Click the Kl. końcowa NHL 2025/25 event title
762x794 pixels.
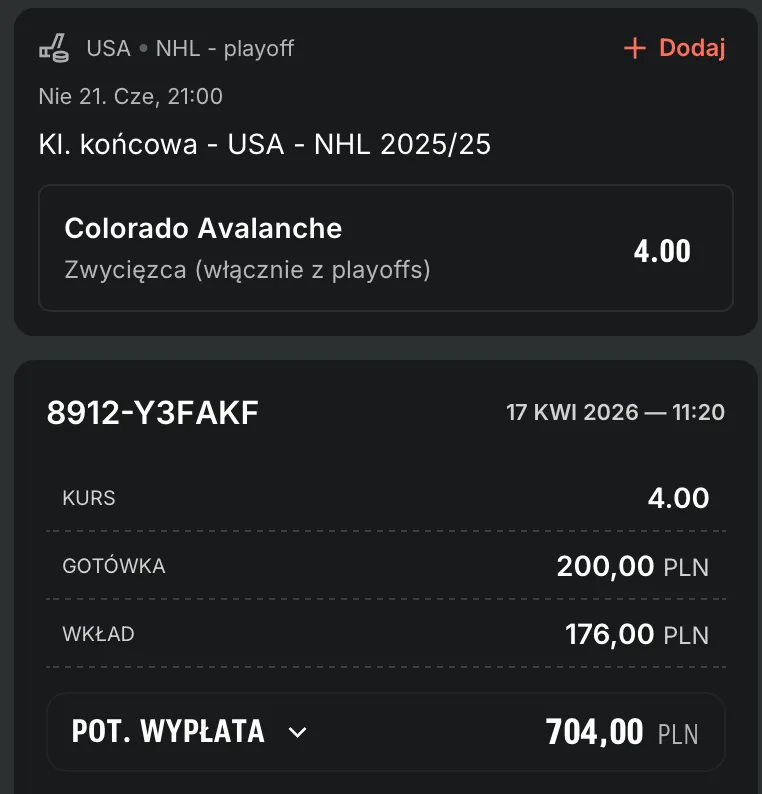pyautogui.click(x=264, y=145)
